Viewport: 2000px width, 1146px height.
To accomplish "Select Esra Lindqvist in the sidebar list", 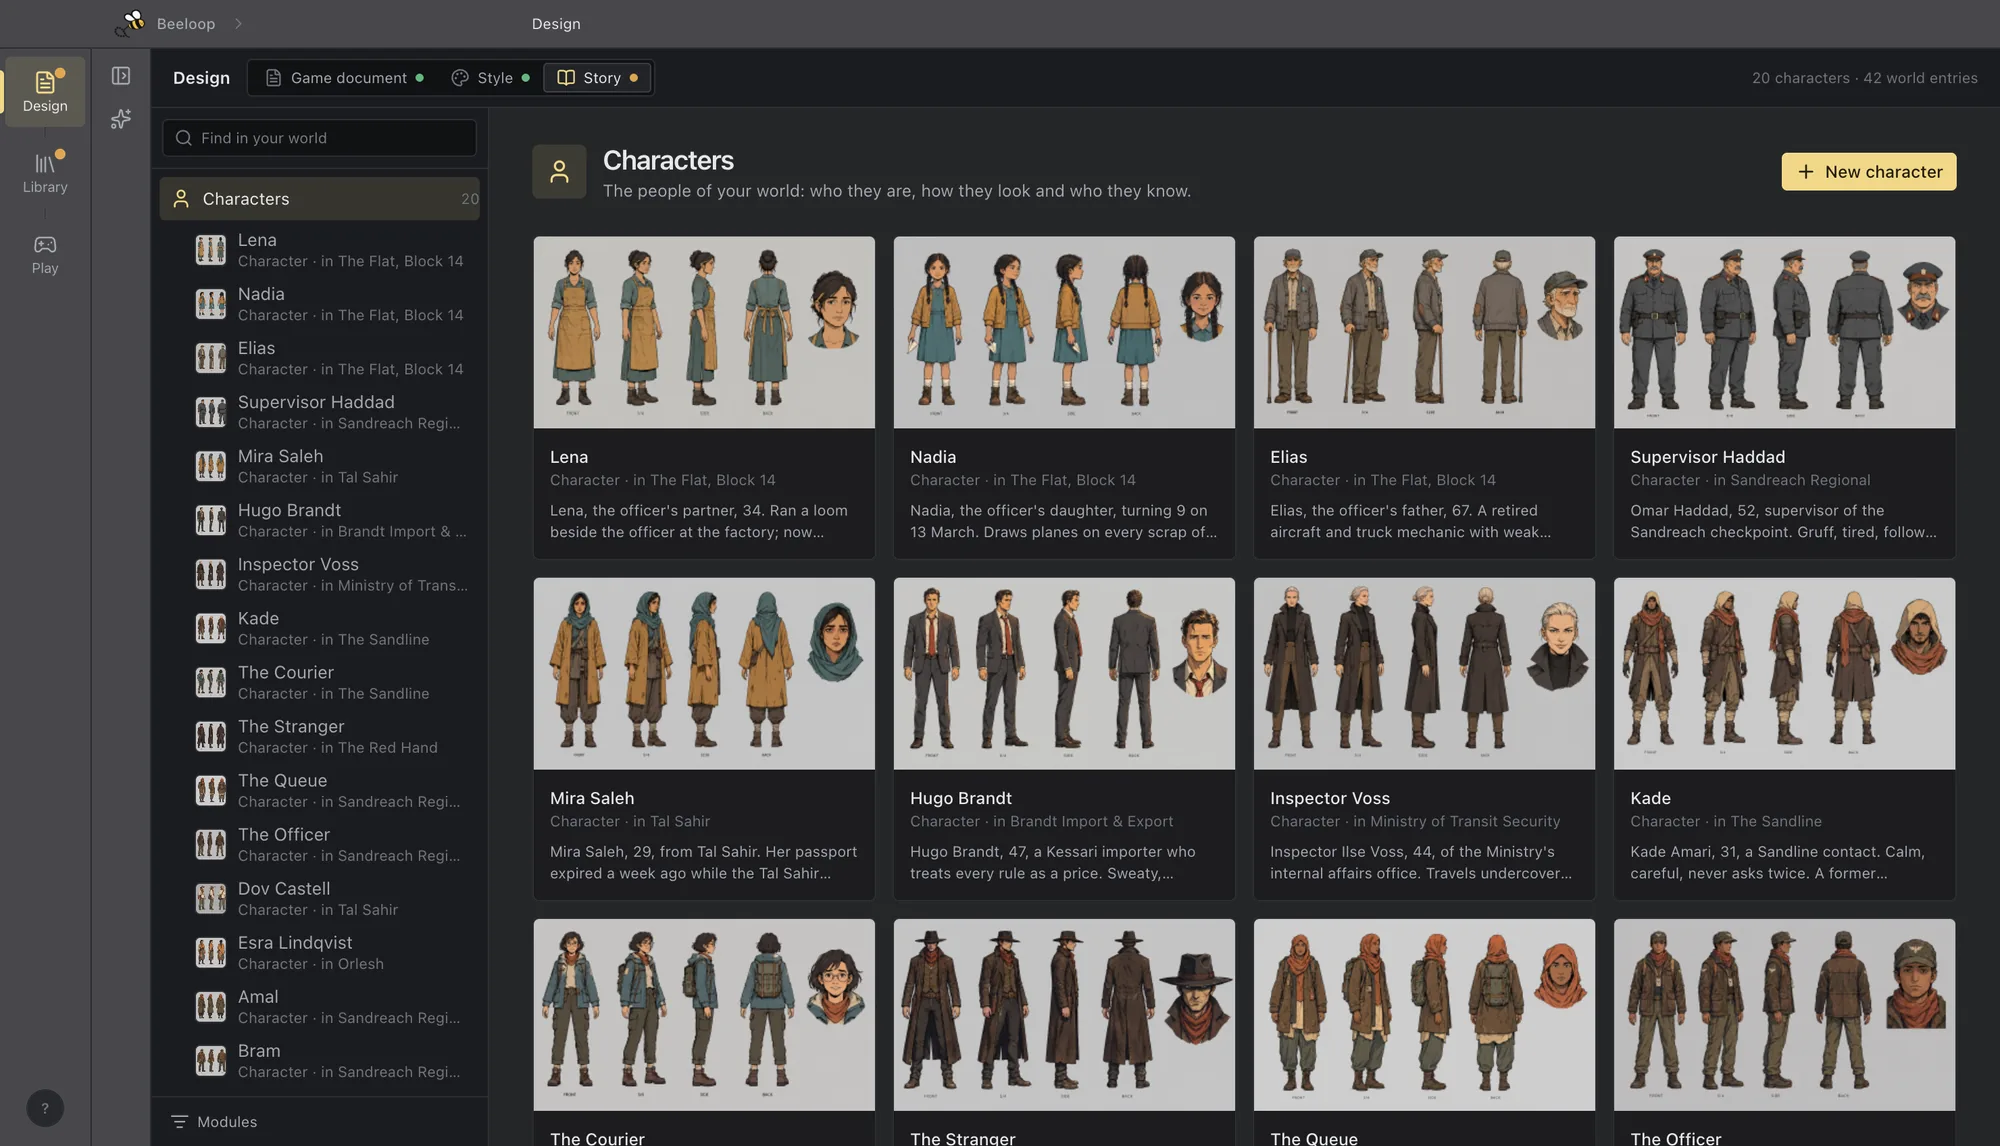I will (320, 952).
